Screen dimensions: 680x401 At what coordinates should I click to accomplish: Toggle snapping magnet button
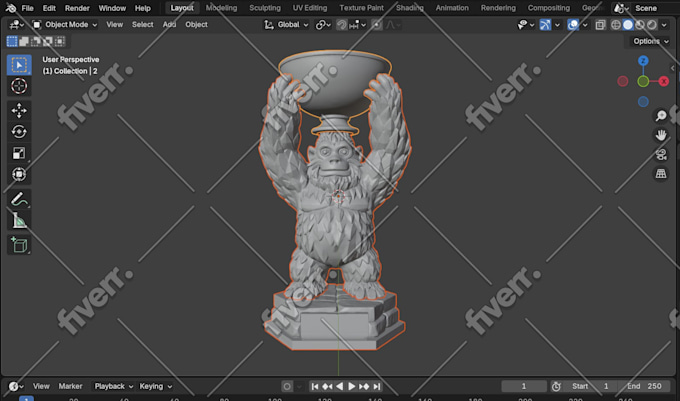(342, 25)
